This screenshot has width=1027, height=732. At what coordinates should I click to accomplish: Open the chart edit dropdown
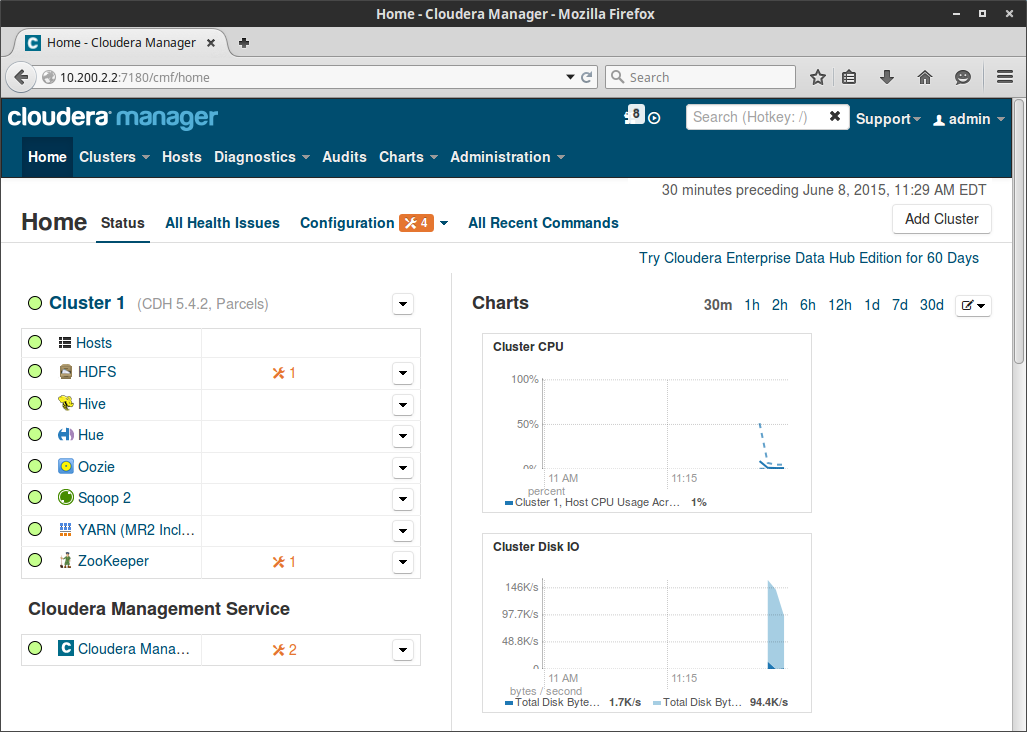pyautogui.click(x=973, y=305)
